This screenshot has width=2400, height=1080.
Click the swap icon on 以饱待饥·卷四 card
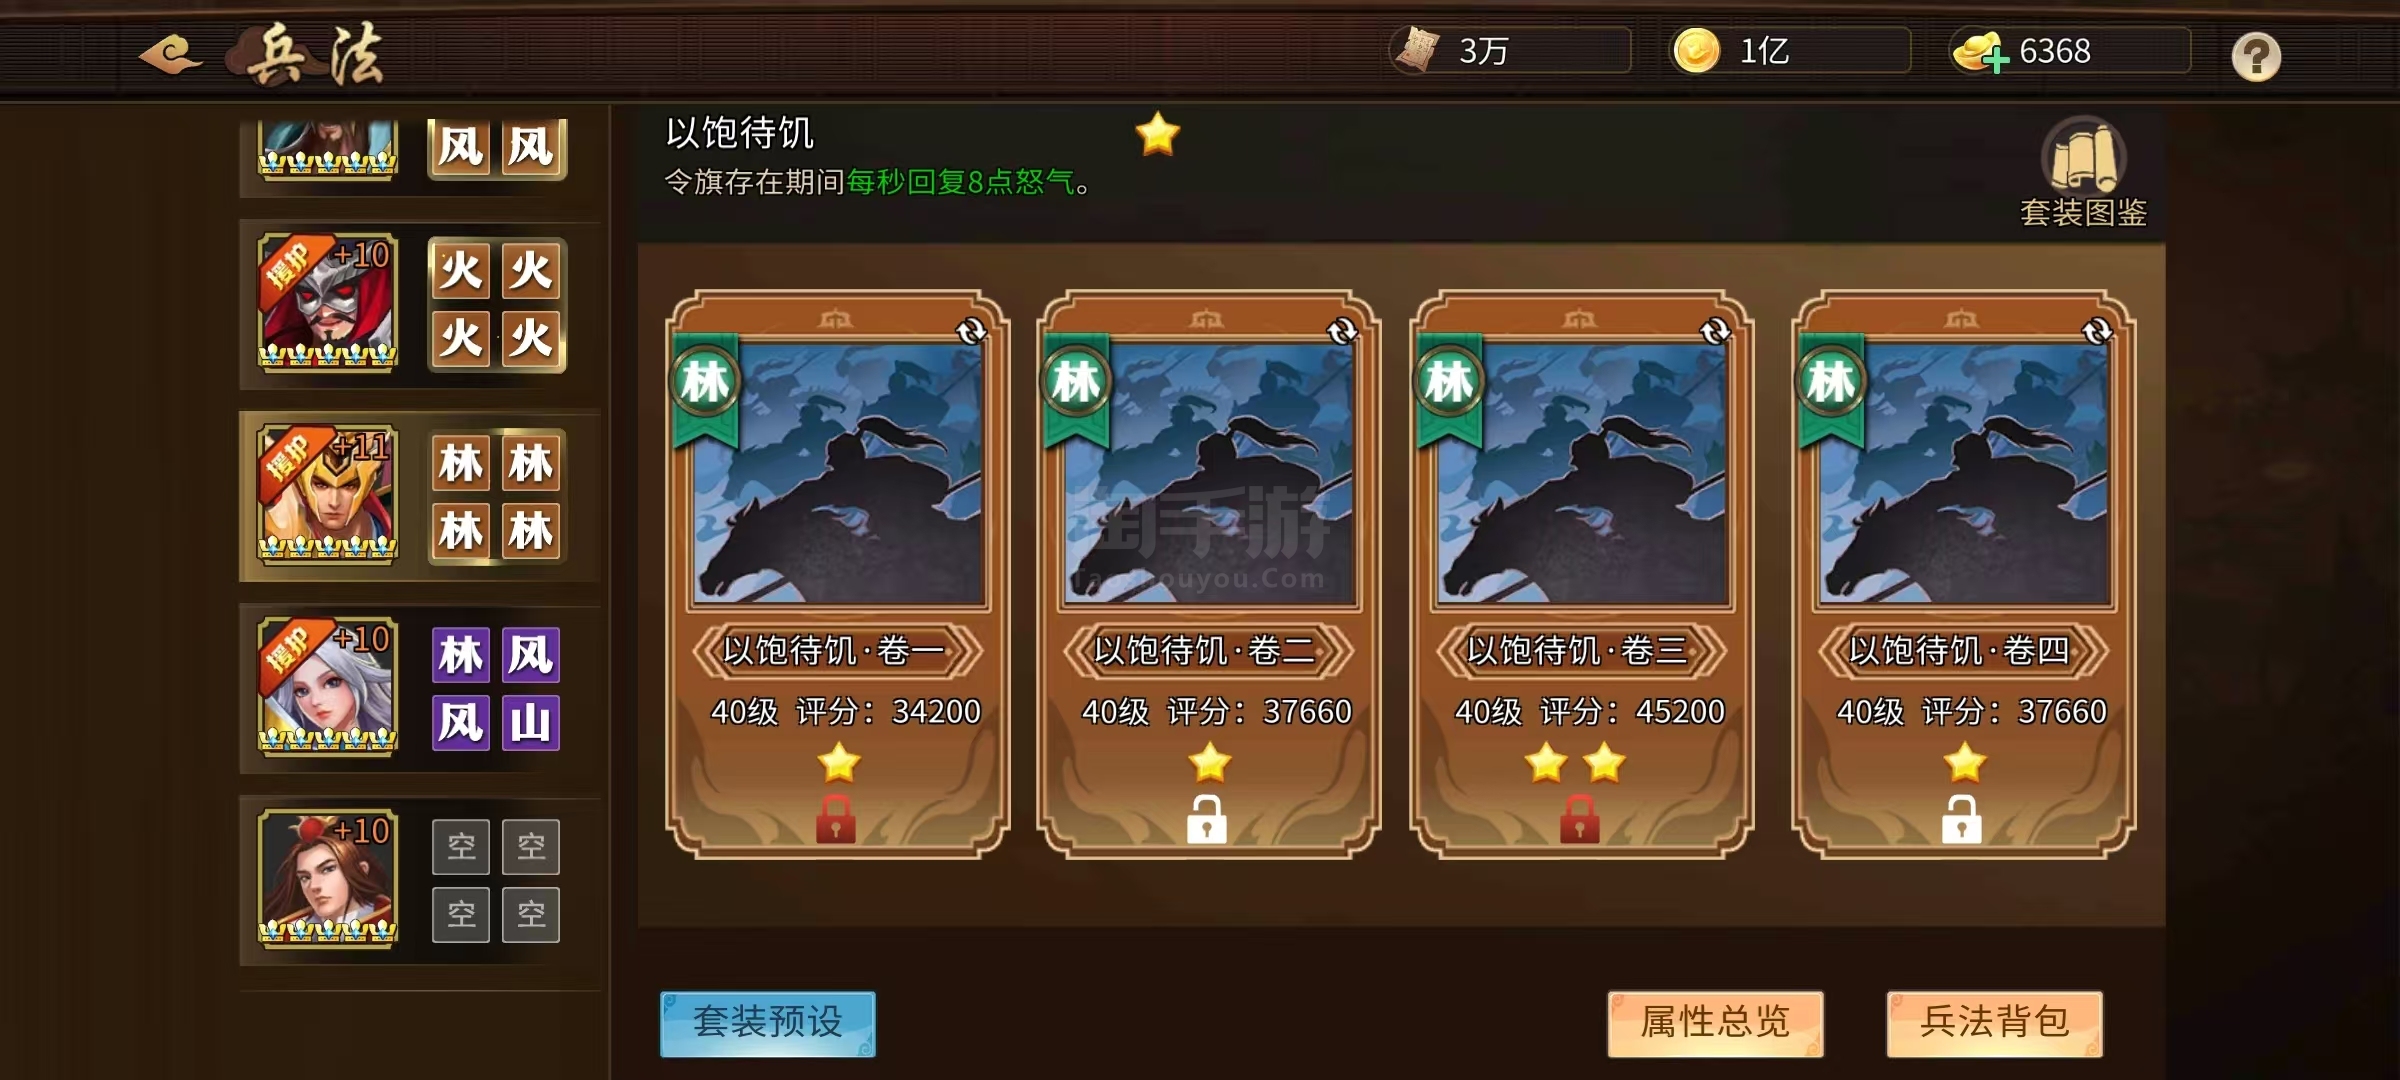click(2097, 331)
